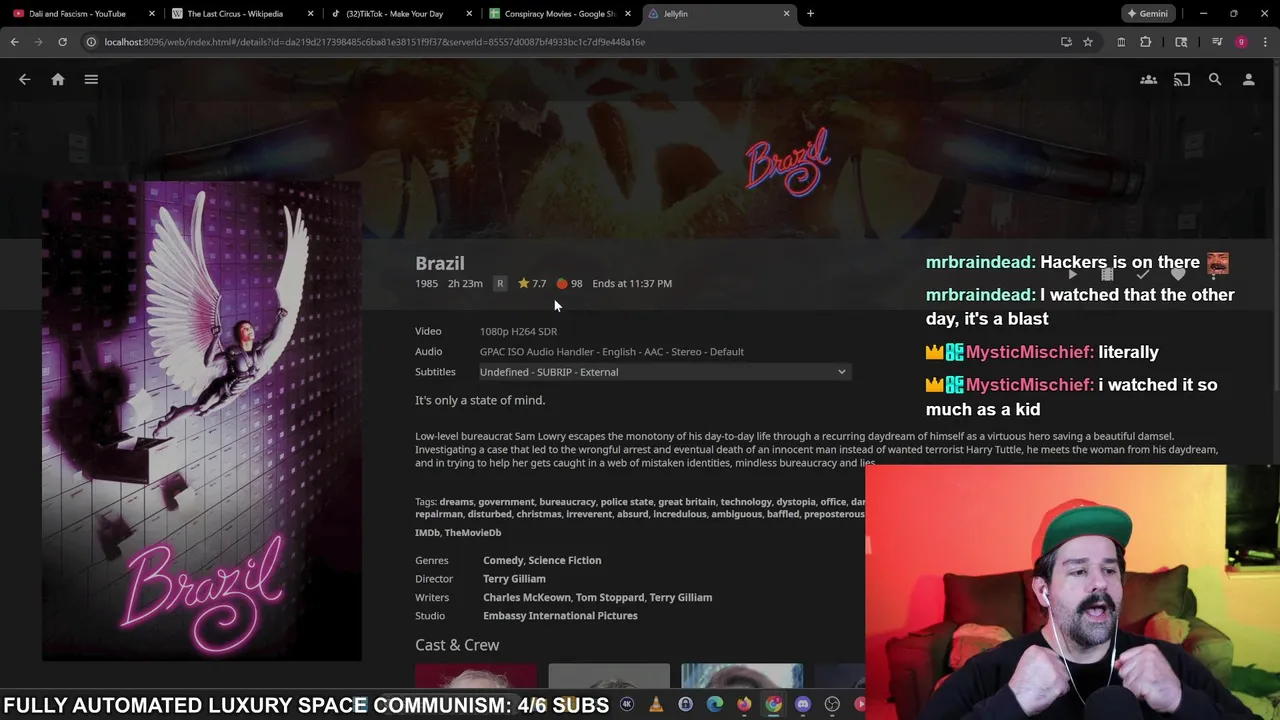Go back with Jellyfin's back arrow
The height and width of the screenshot is (720, 1280).
click(x=25, y=80)
